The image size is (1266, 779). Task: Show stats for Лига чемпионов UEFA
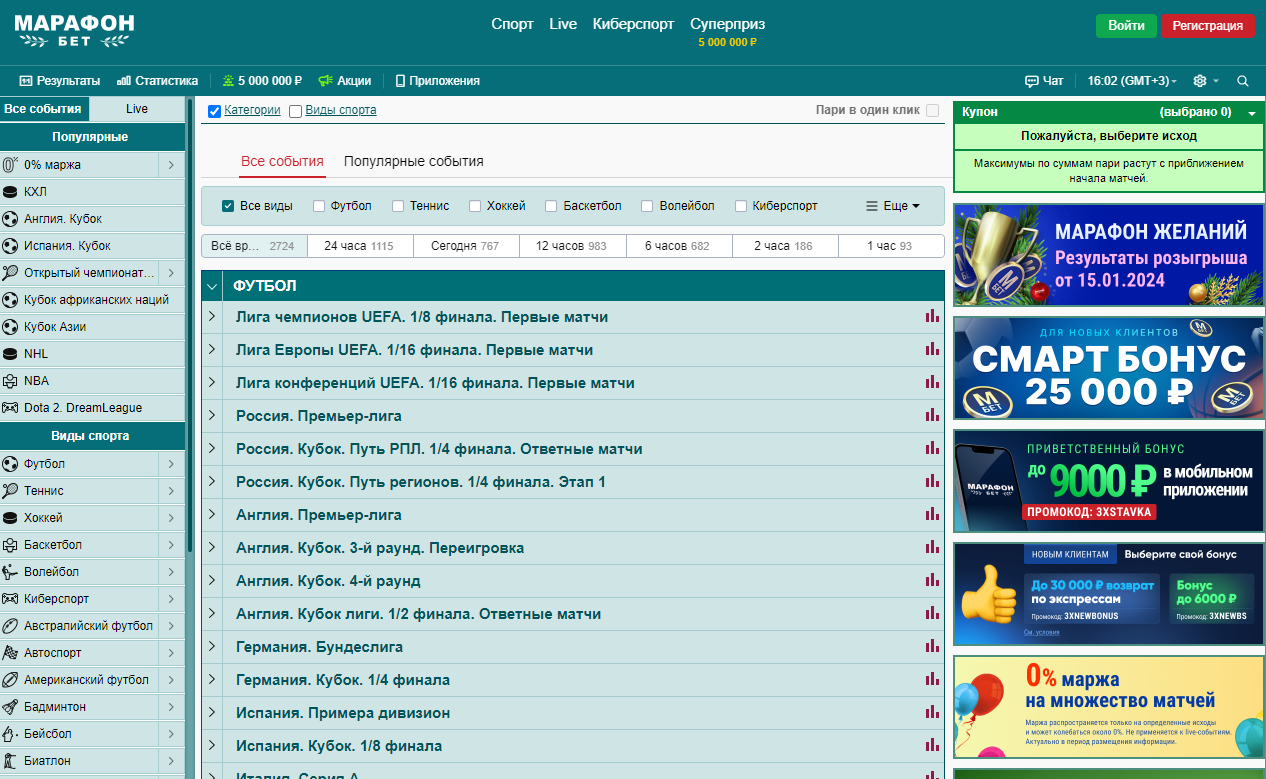932,317
